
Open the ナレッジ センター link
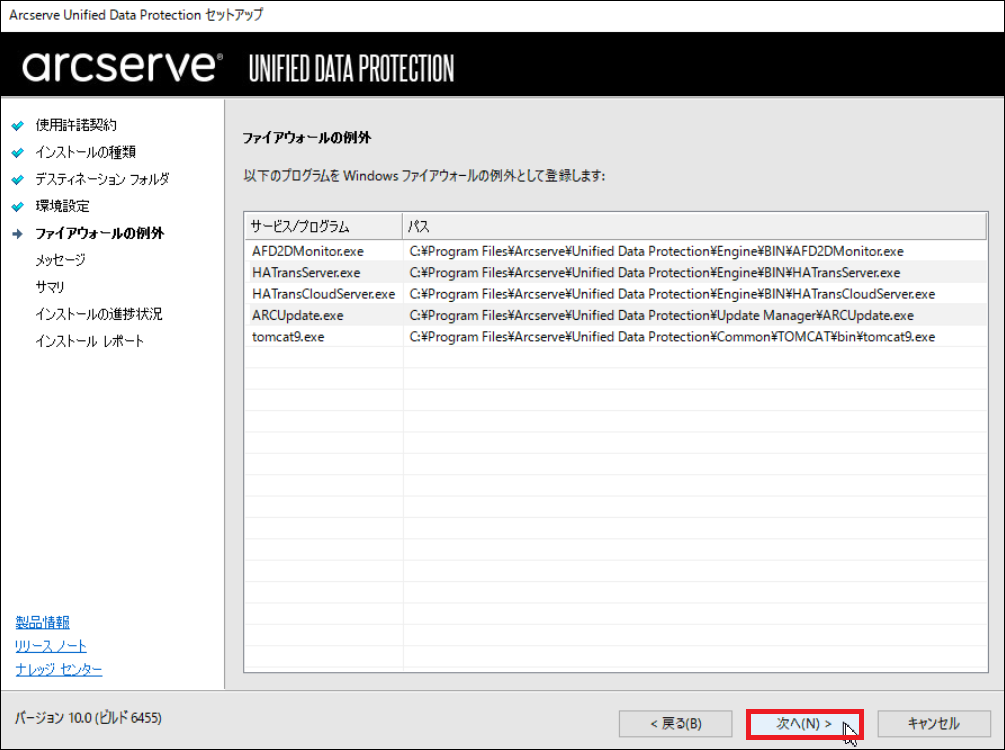pos(59,670)
